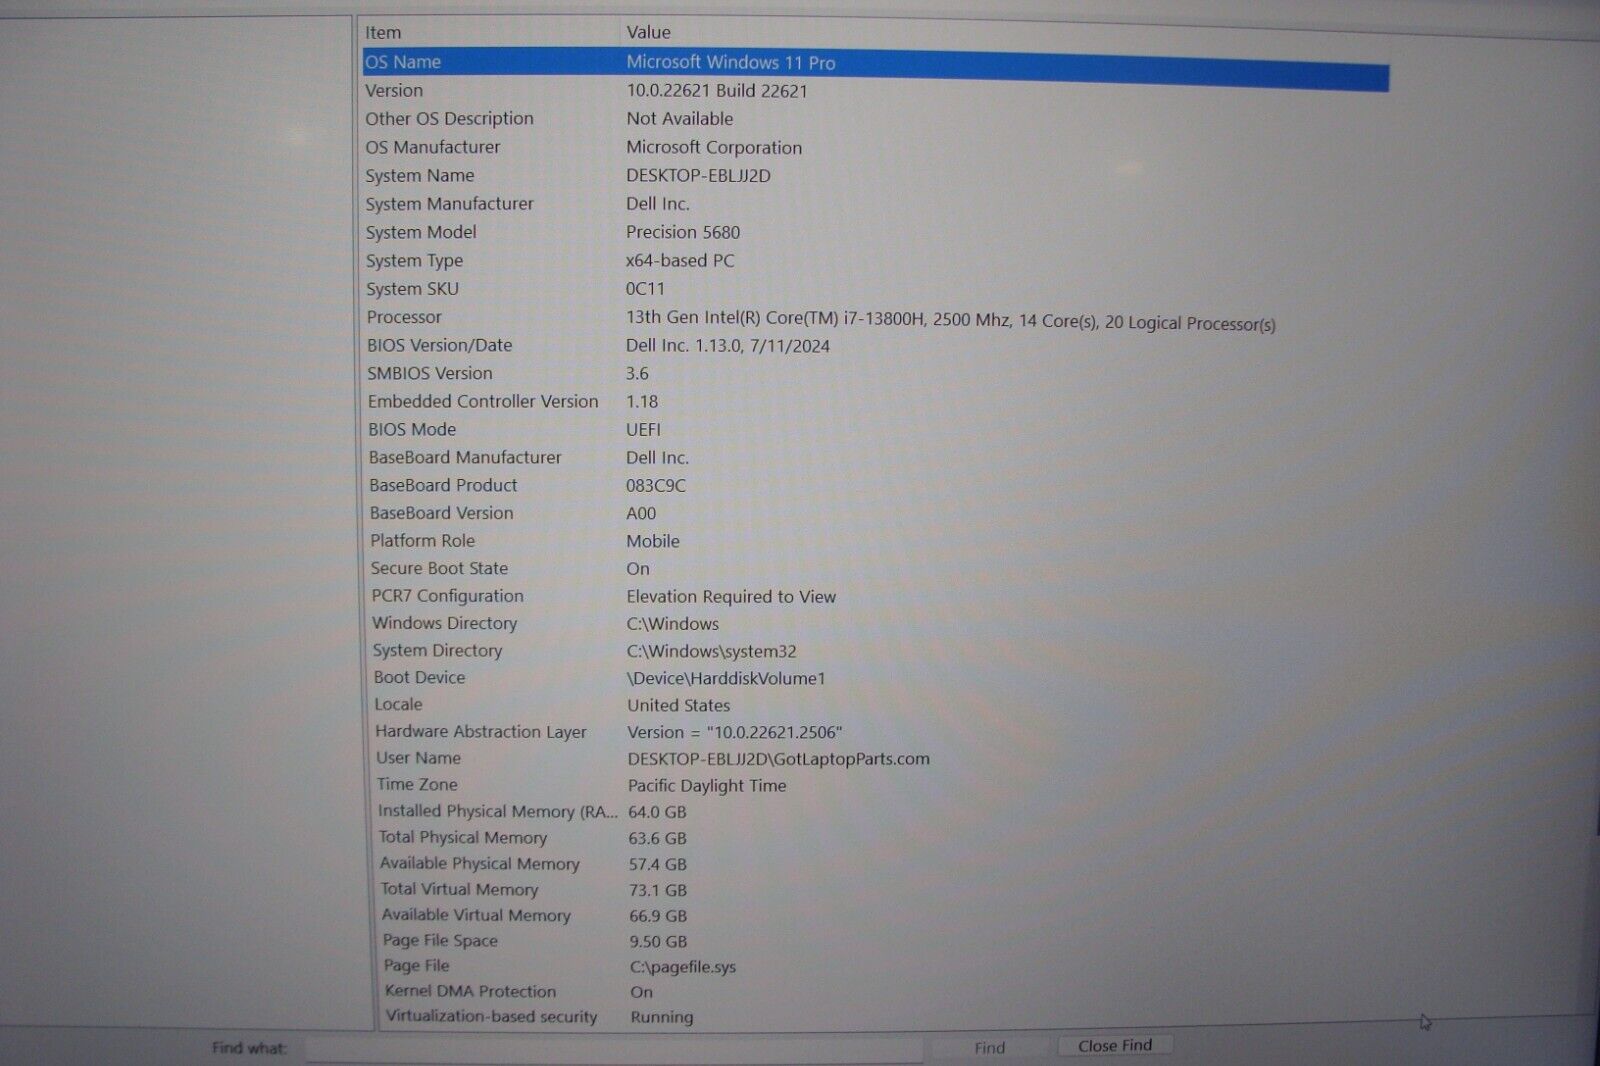This screenshot has height=1066, width=1600.
Task: Select the PCR7 Configuration row
Action: 876,596
